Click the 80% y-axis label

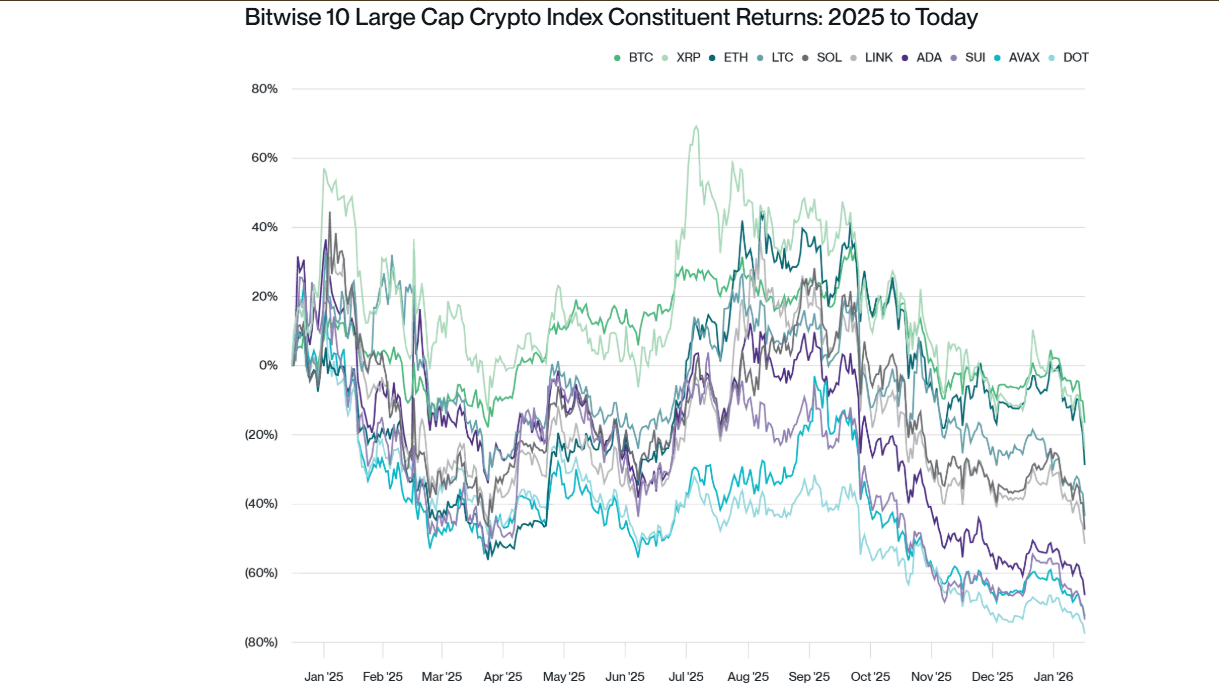pyautogui.click(x=264, y=89)
